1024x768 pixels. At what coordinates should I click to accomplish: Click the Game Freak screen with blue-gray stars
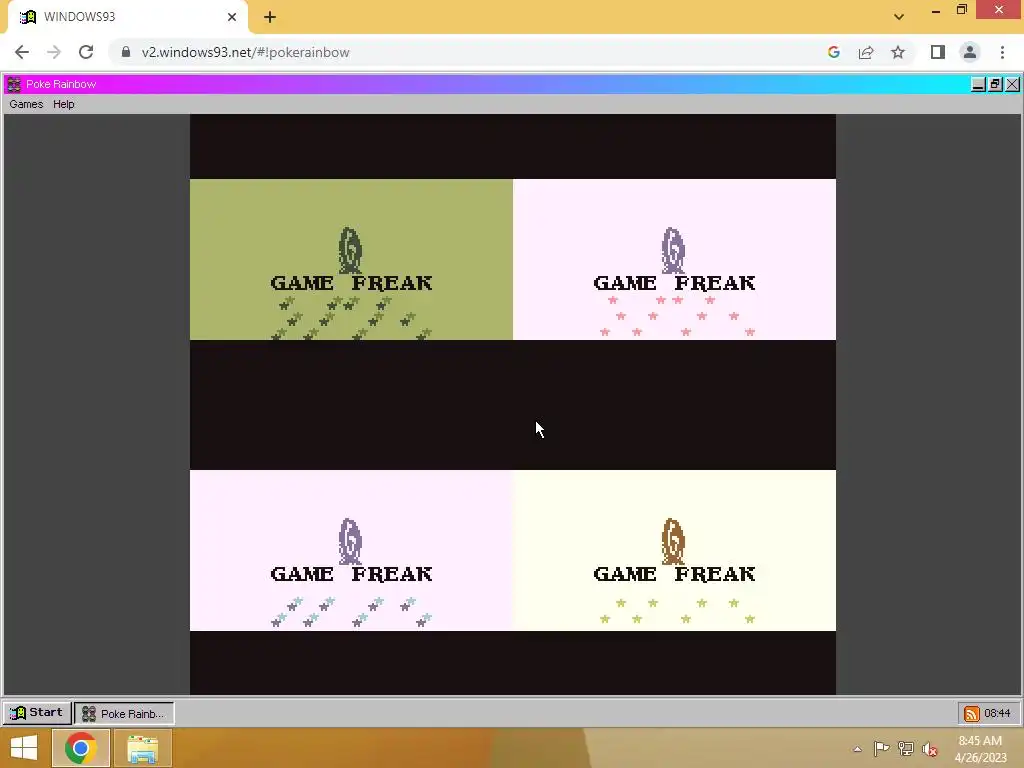351,550
